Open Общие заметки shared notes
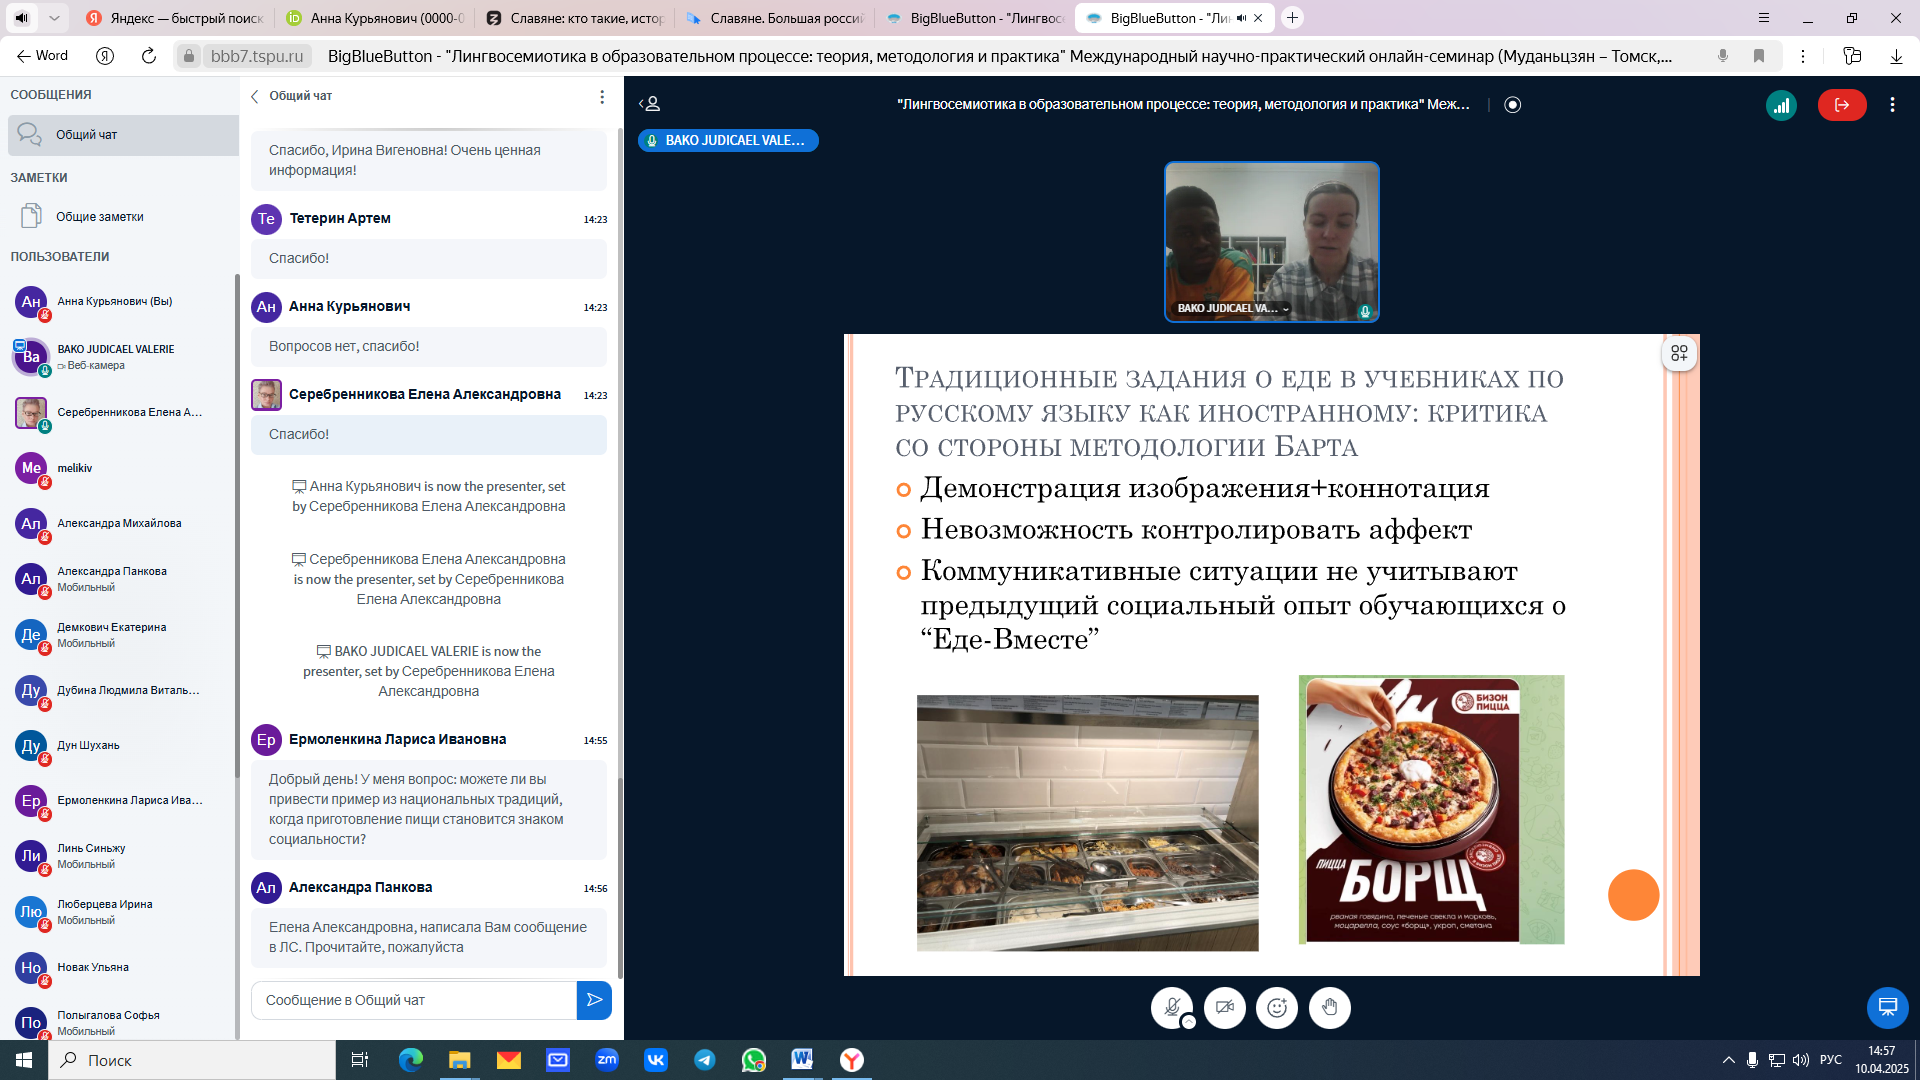The image size is (1920, 1080). (x=123, y=217)
